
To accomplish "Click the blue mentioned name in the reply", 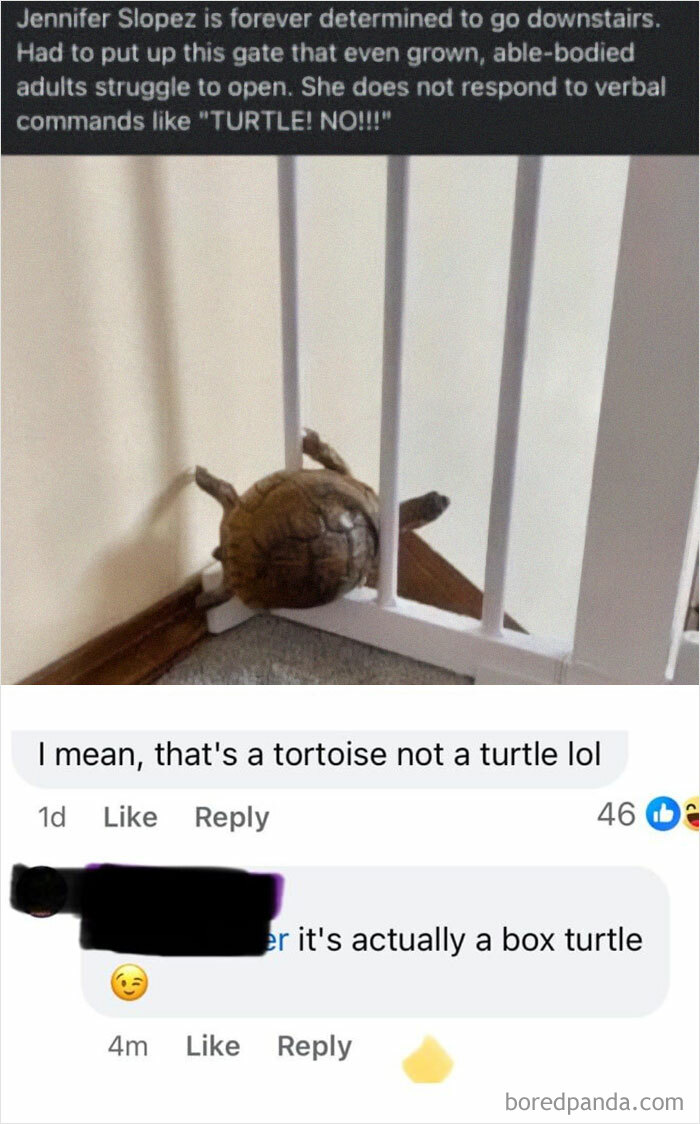I will pos(276,940).
